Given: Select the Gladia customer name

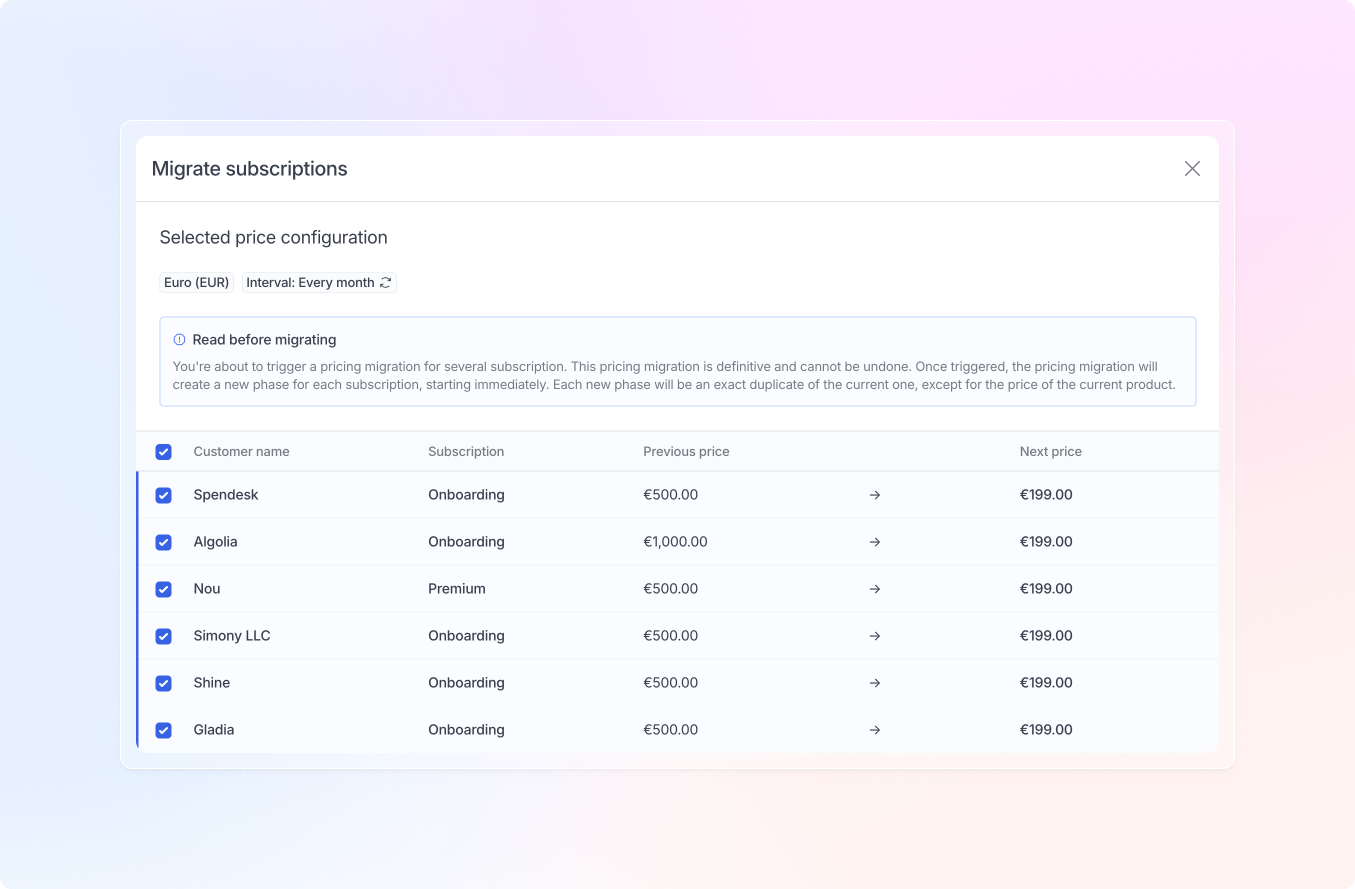Looking at the screenshot, I should click(x=214, y=730).
